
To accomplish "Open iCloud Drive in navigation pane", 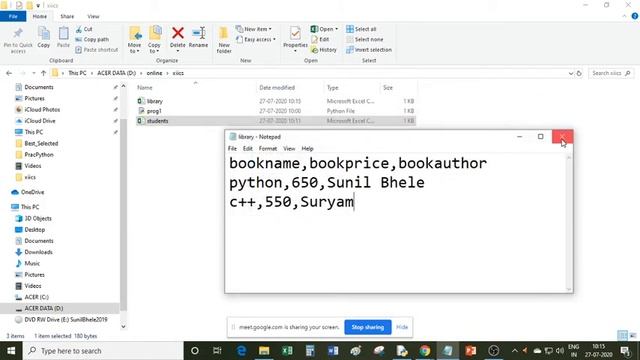I will (40, 121).
